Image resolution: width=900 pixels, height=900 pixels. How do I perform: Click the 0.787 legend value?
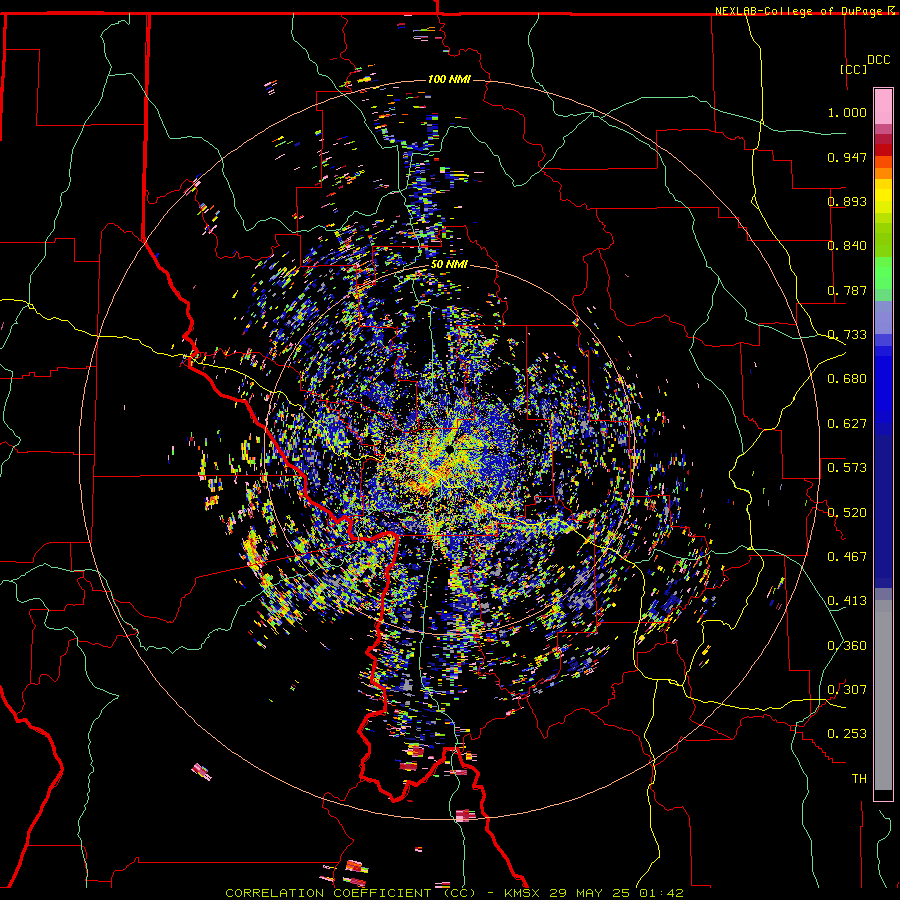pos(847,290)
